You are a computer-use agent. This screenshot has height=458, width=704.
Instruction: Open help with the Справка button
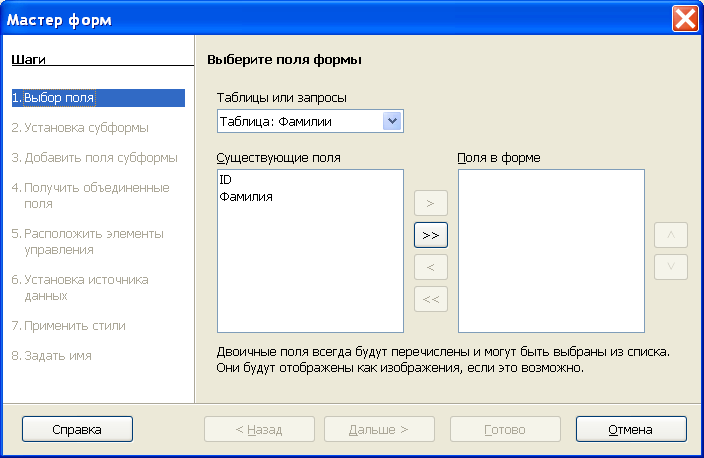tap(77, 429)
